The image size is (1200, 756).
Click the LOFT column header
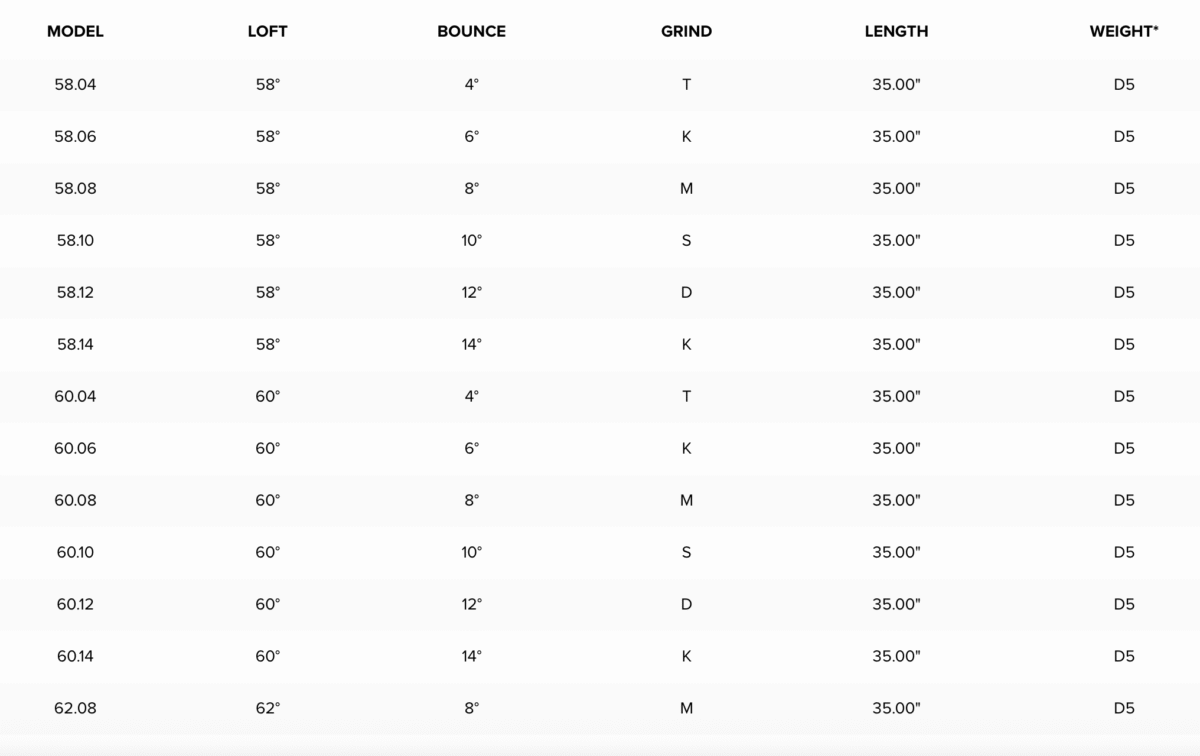click(x=267, y=31)
